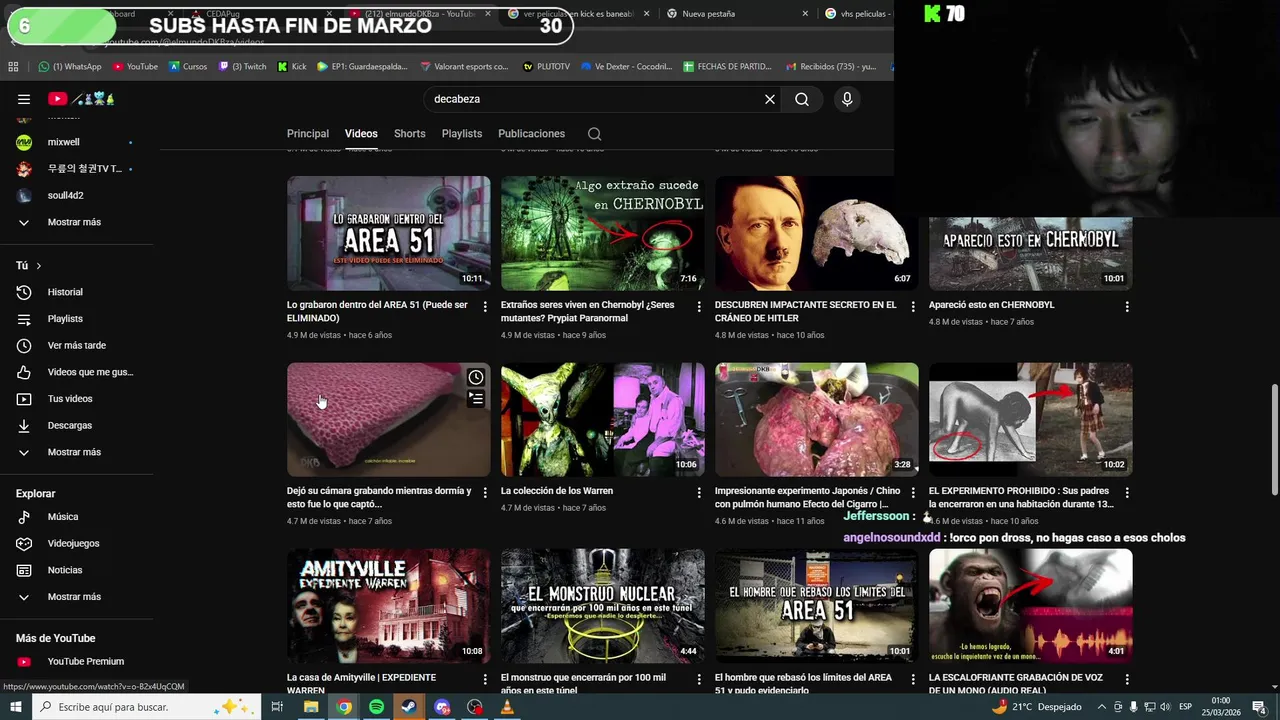Switch to the Principal tab
Screen dimensions: 1280x720
coord(308,134)
